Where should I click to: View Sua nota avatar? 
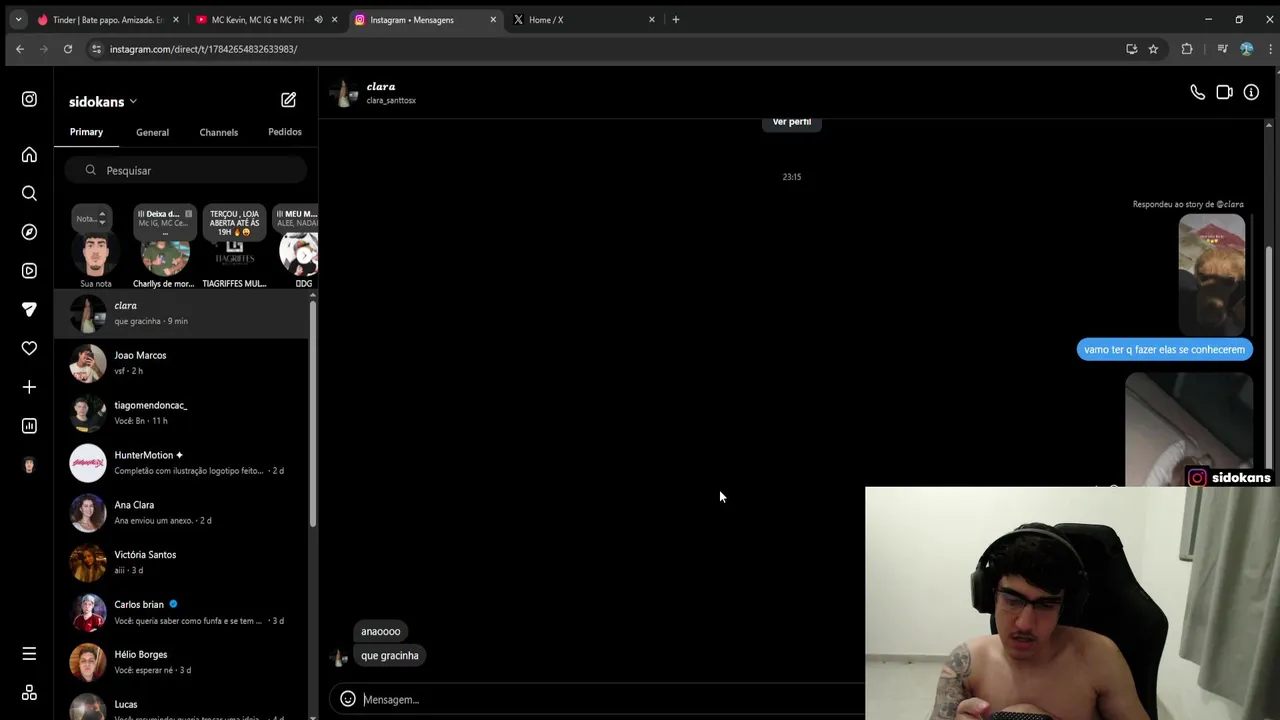tap(96, 254)
